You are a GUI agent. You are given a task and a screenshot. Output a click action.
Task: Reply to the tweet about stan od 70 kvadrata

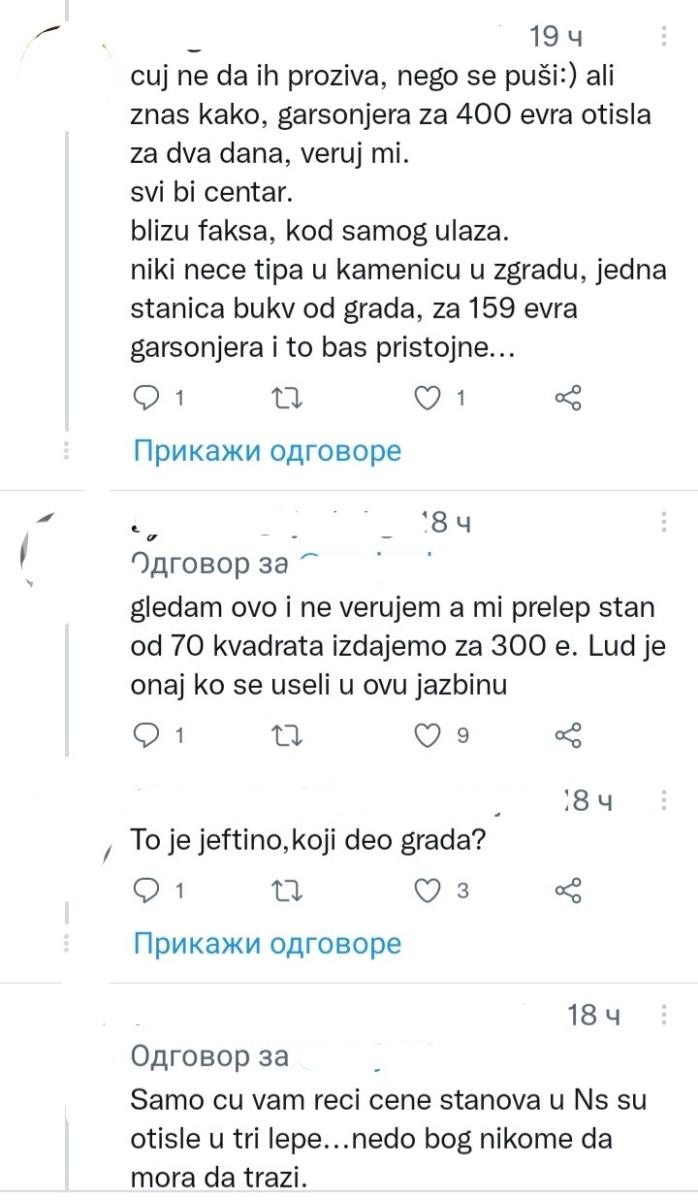point(148,735)
